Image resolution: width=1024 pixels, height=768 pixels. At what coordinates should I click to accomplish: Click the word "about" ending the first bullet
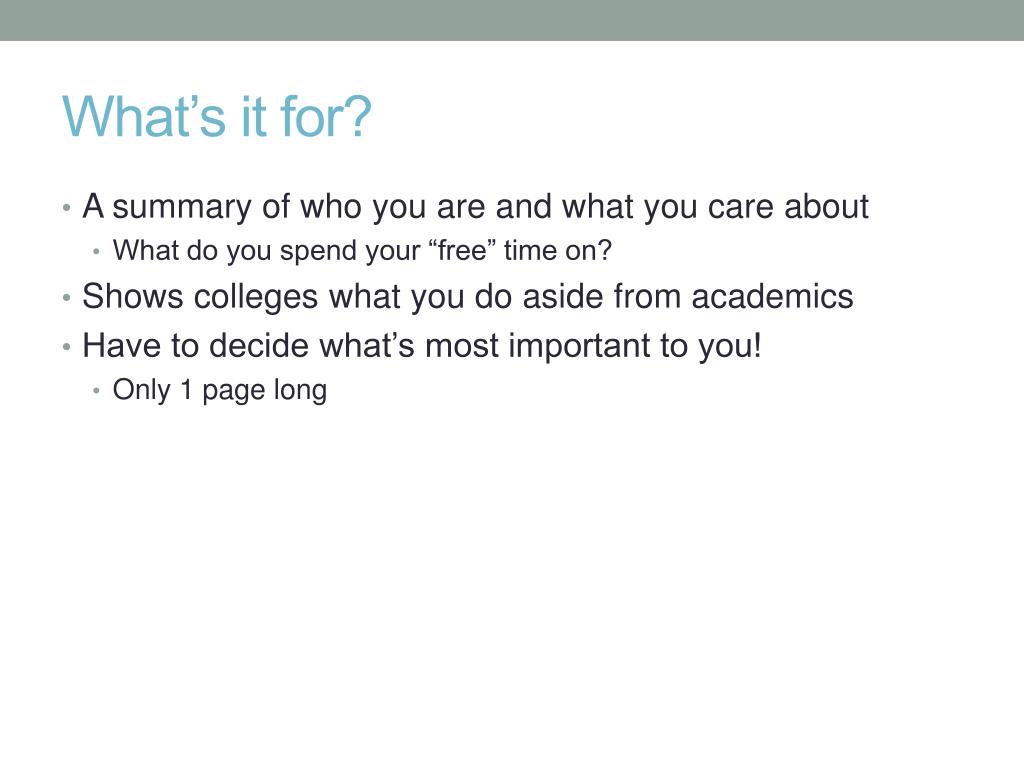(x=826, y=207)
